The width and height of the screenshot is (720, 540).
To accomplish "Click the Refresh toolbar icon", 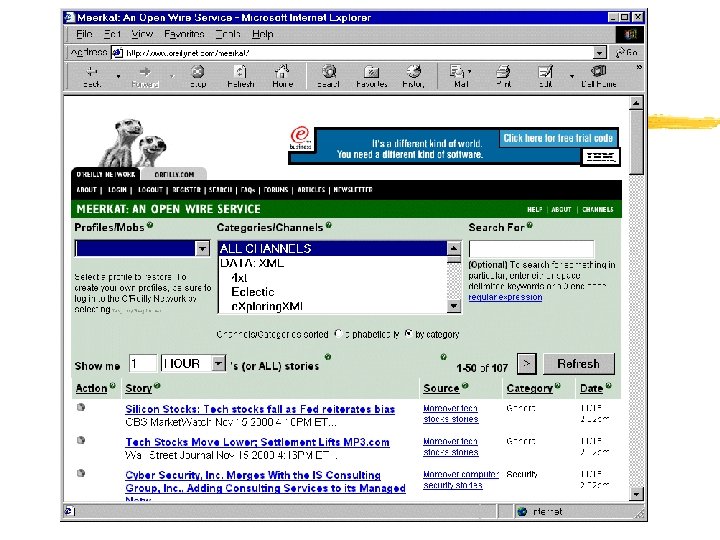I will (241, 72).
